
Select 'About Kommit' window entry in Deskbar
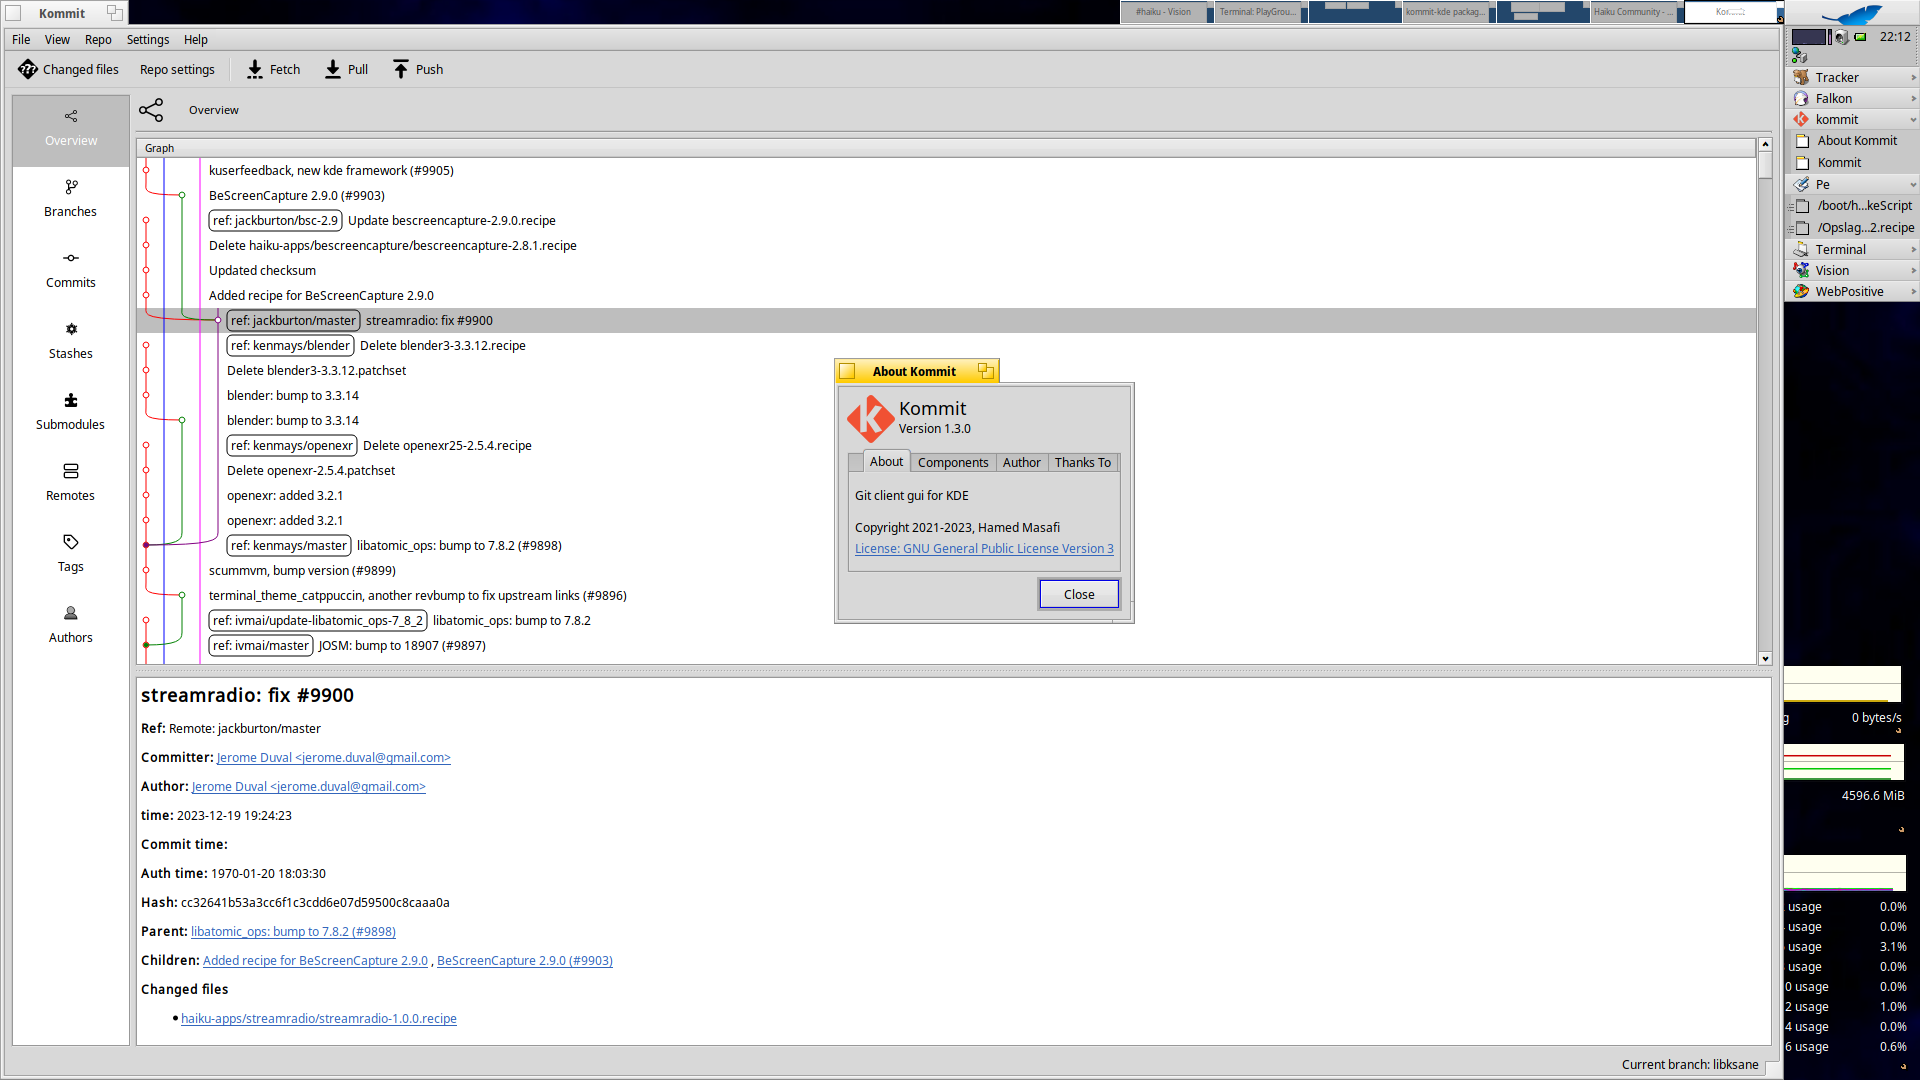tap(1856, 141)
